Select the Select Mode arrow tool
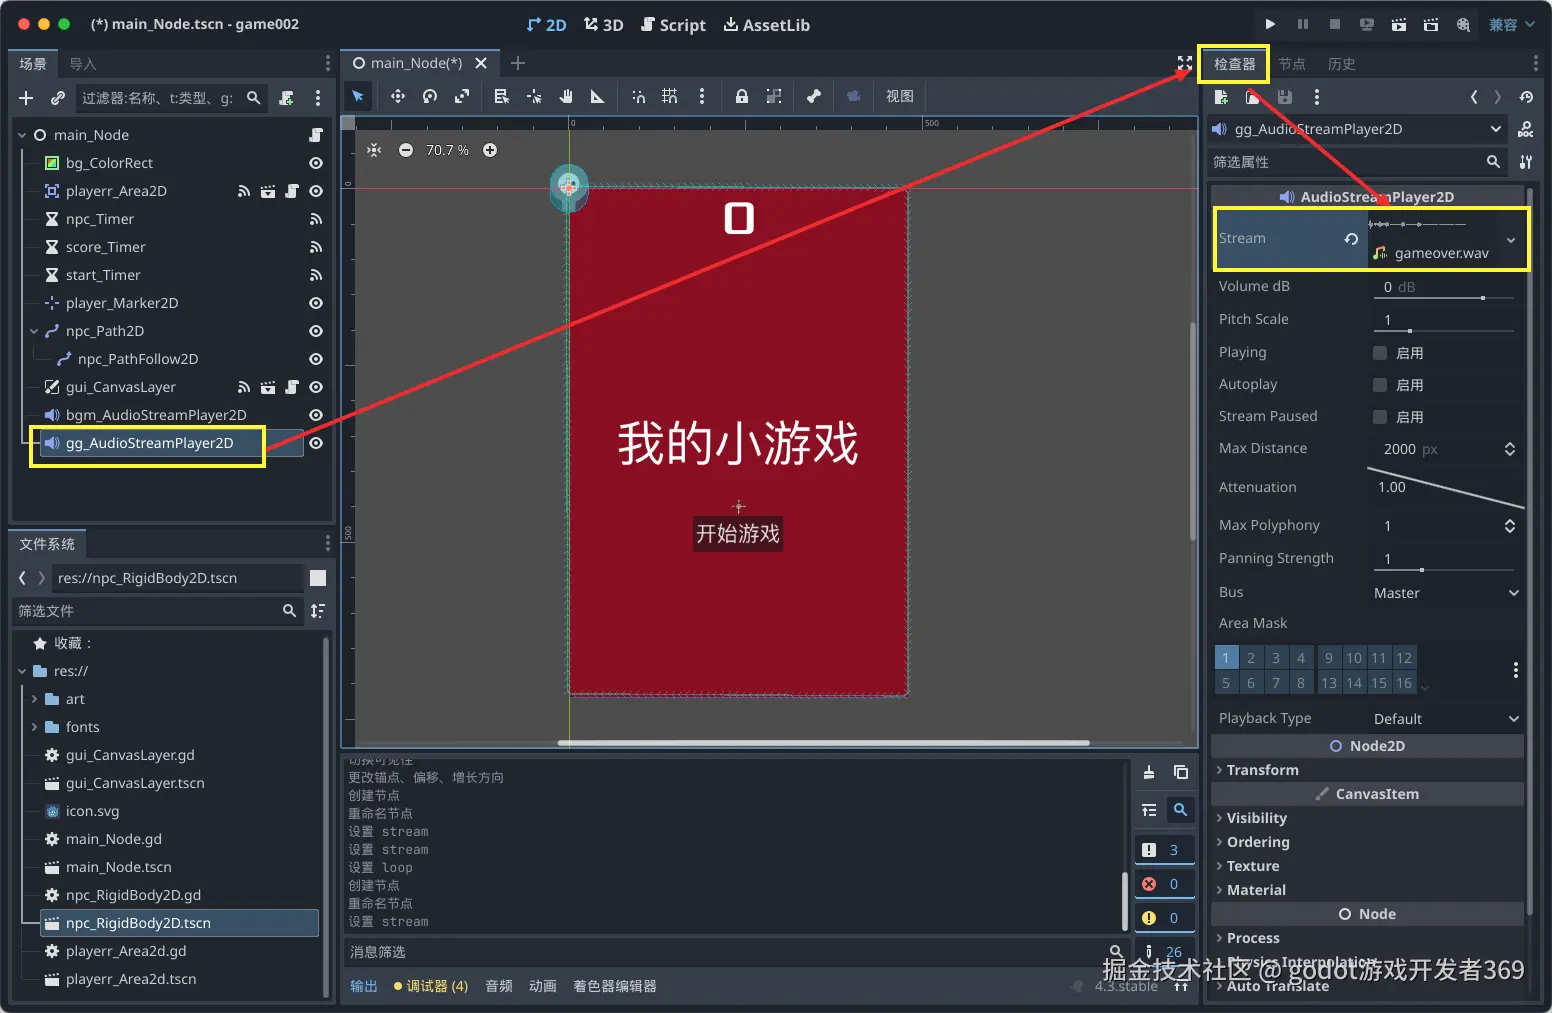 [x=358, y=96]
